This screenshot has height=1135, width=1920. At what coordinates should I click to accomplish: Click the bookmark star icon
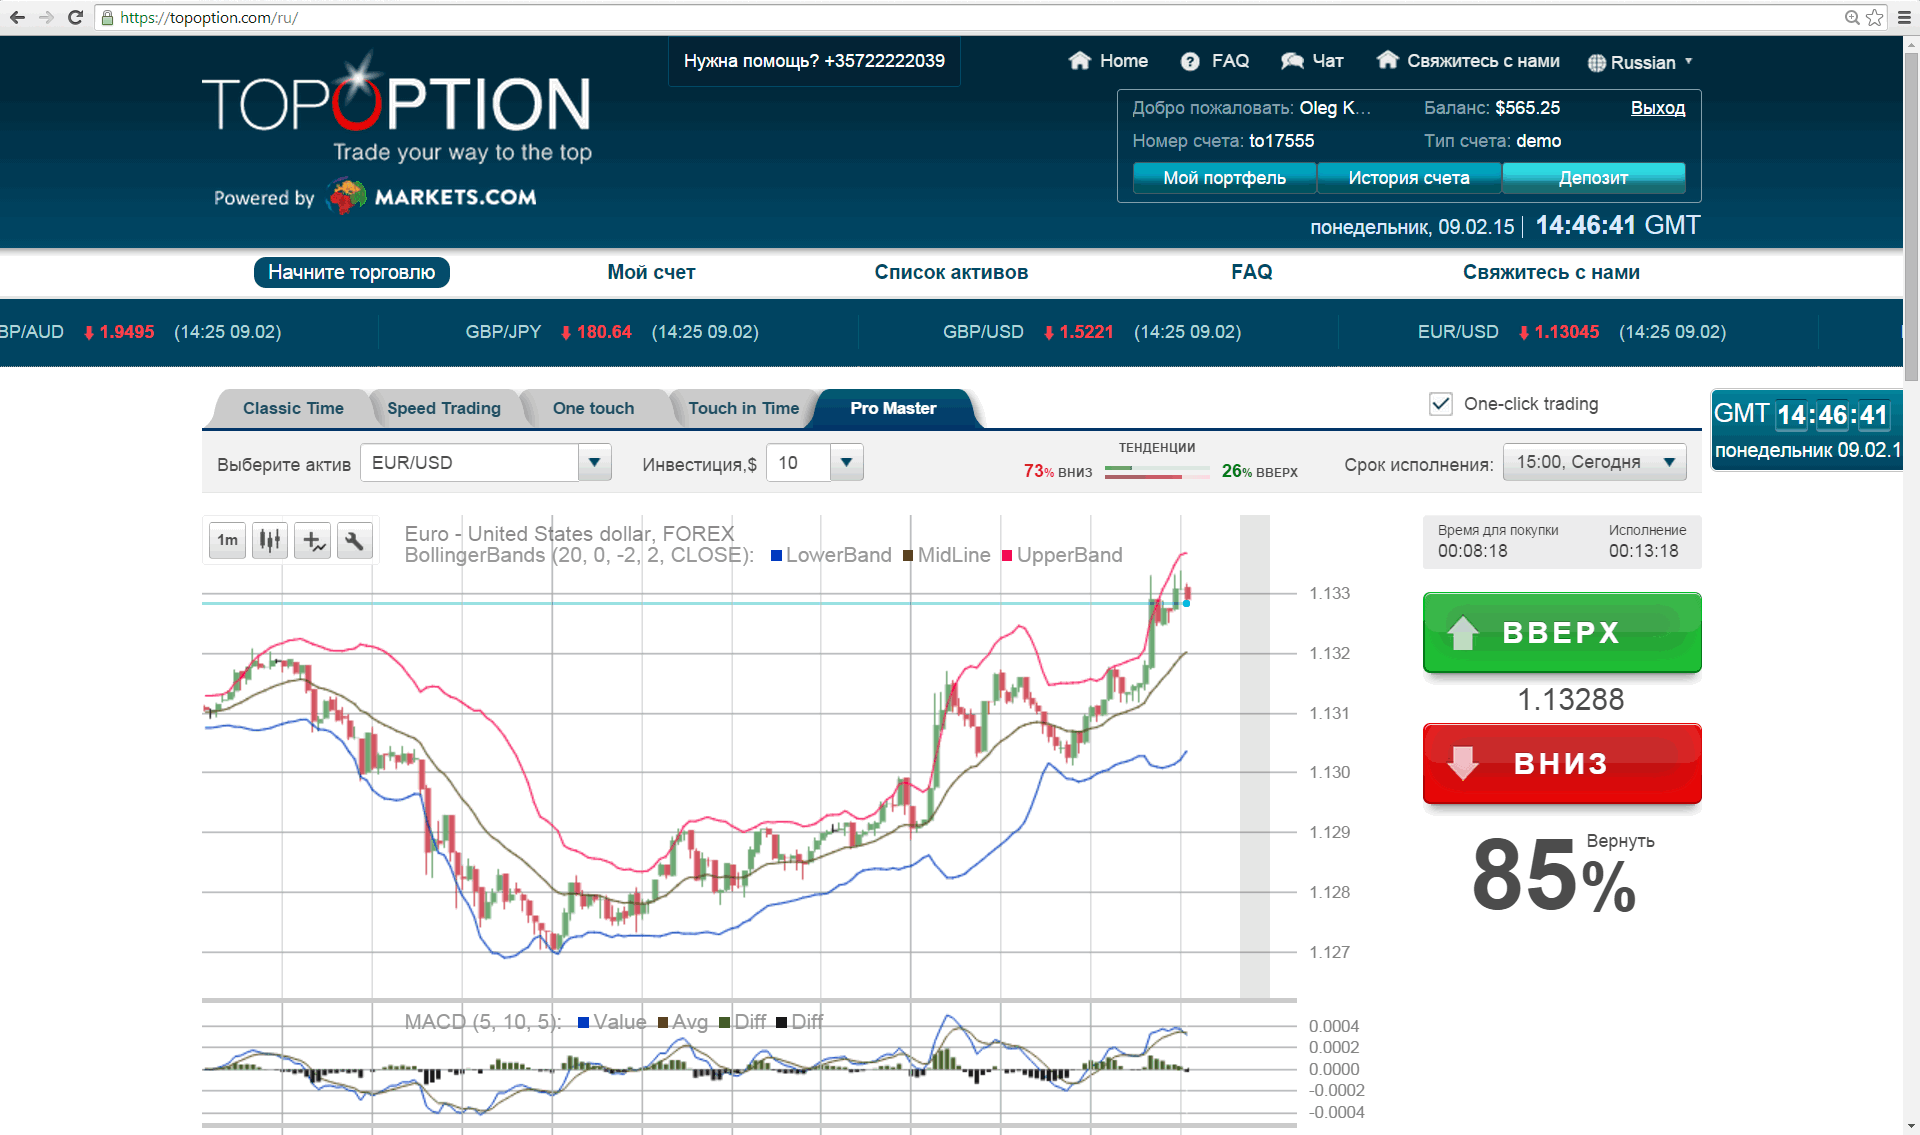click(x=1874, y=17)
